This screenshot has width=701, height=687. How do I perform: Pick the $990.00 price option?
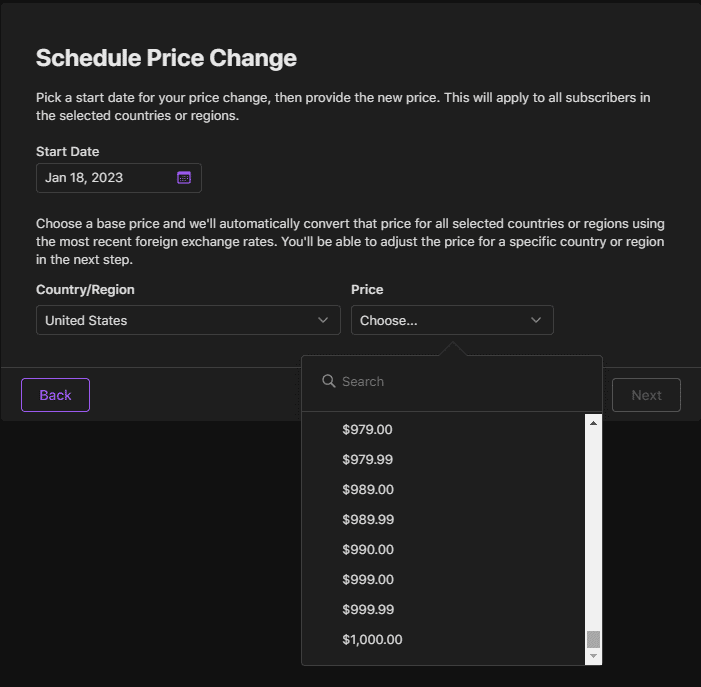443,549
